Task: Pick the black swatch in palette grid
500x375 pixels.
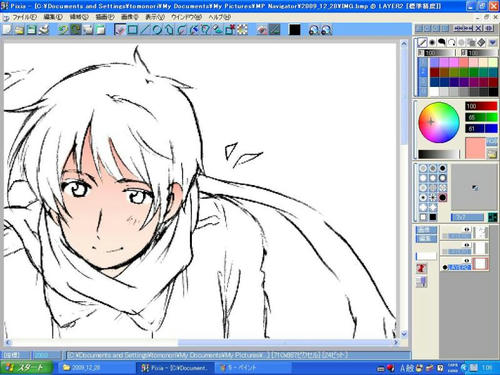Action: [493, 91]
